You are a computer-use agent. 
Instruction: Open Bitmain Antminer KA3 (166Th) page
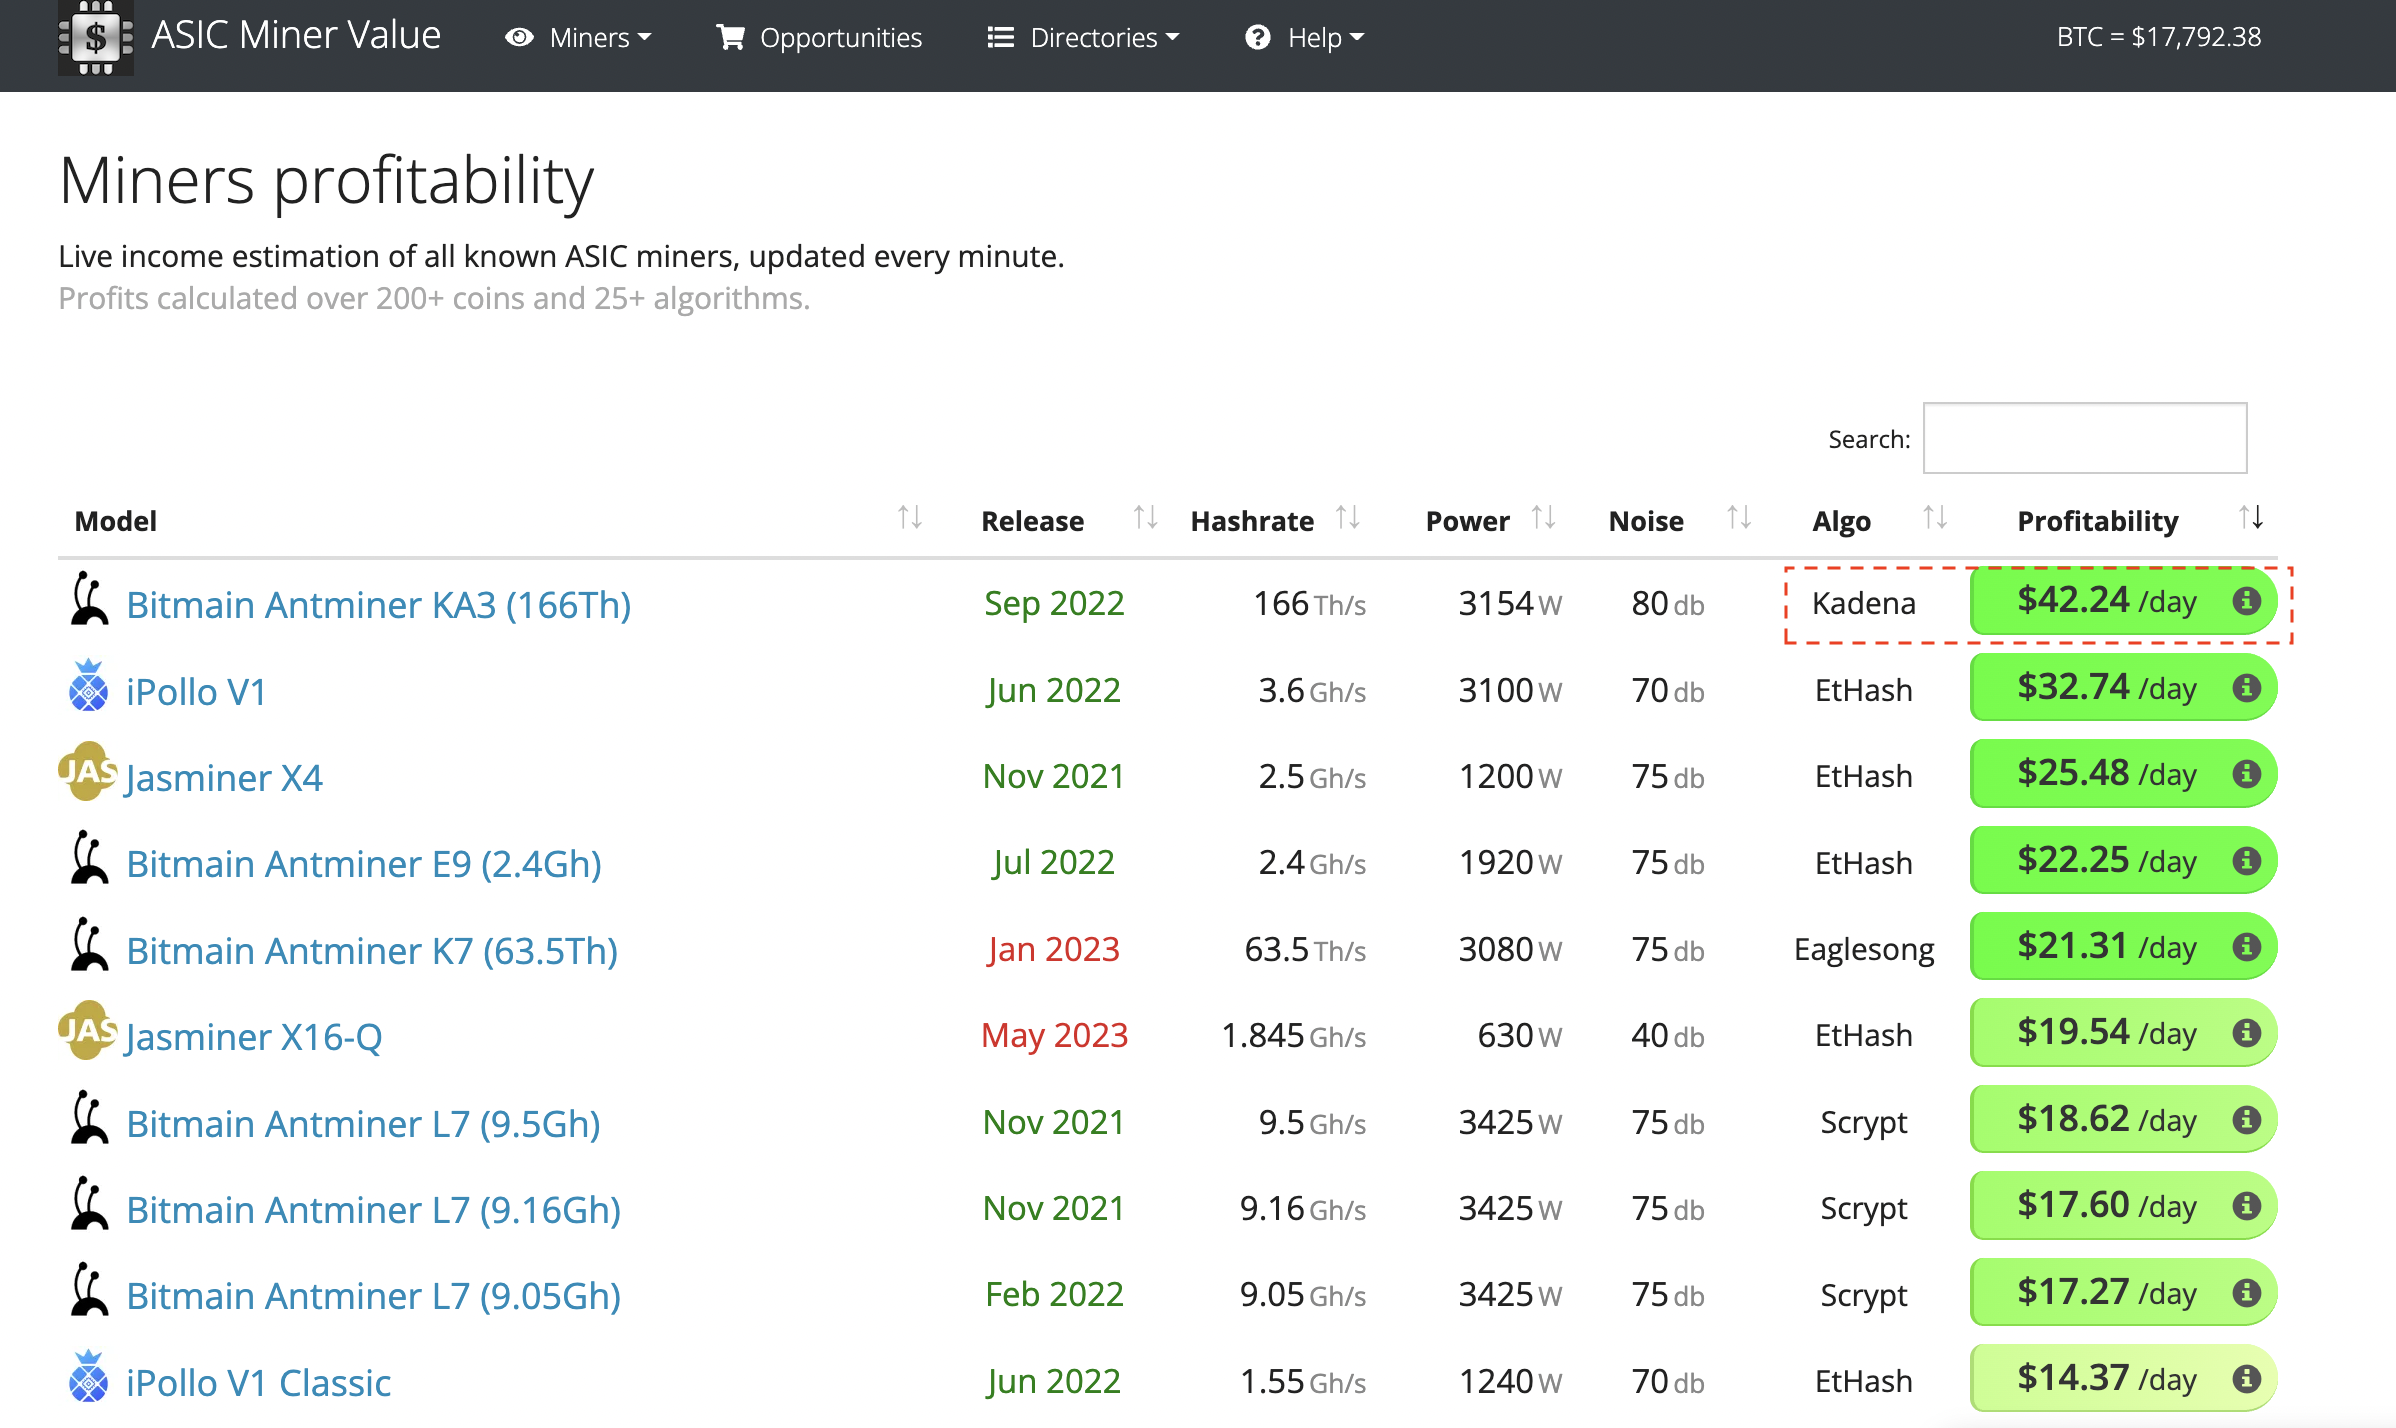(x=379, y=605)
